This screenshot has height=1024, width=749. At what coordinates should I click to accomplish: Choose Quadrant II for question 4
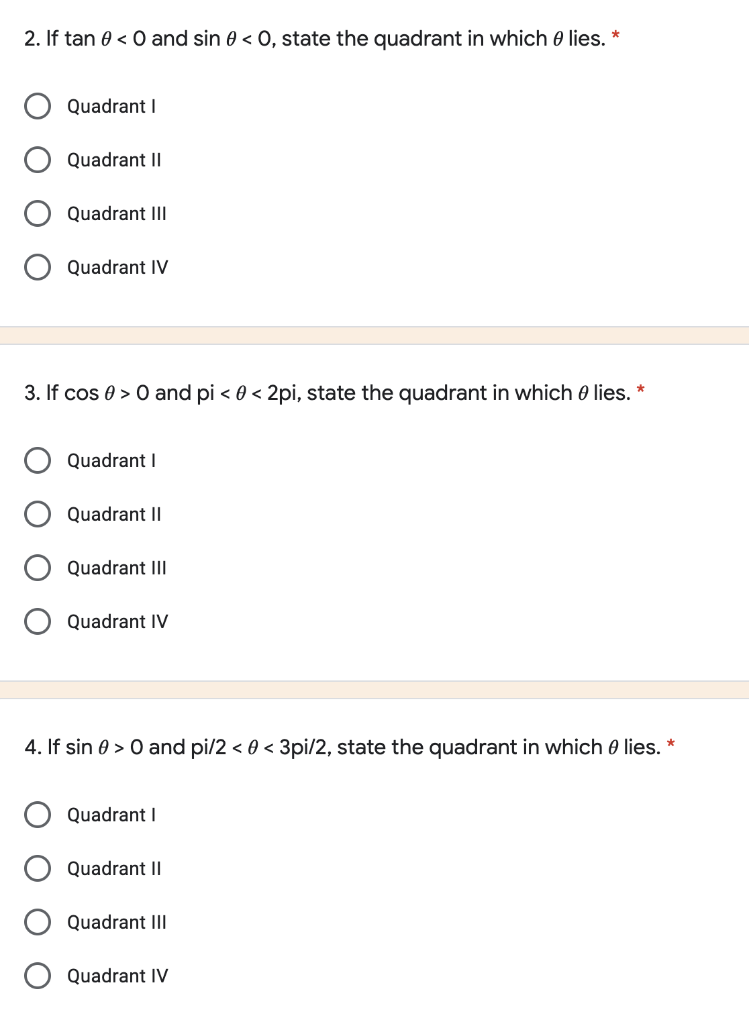pyautogui.click(x=37, y=868)
